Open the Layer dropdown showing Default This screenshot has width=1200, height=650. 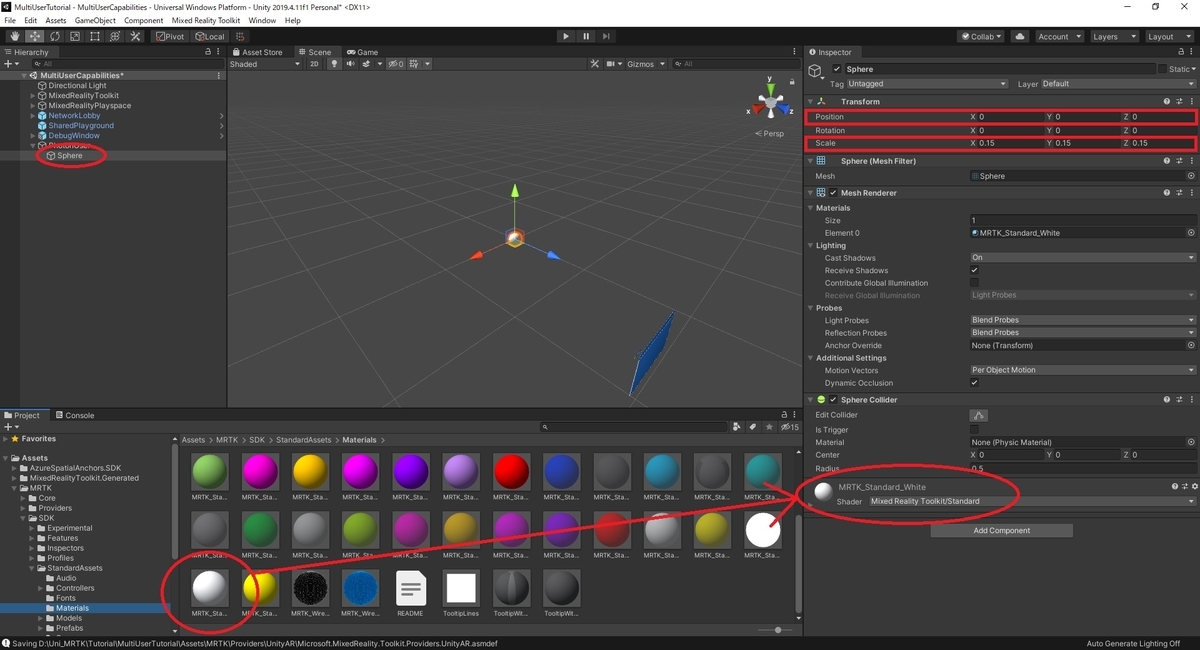(1118, 84)
